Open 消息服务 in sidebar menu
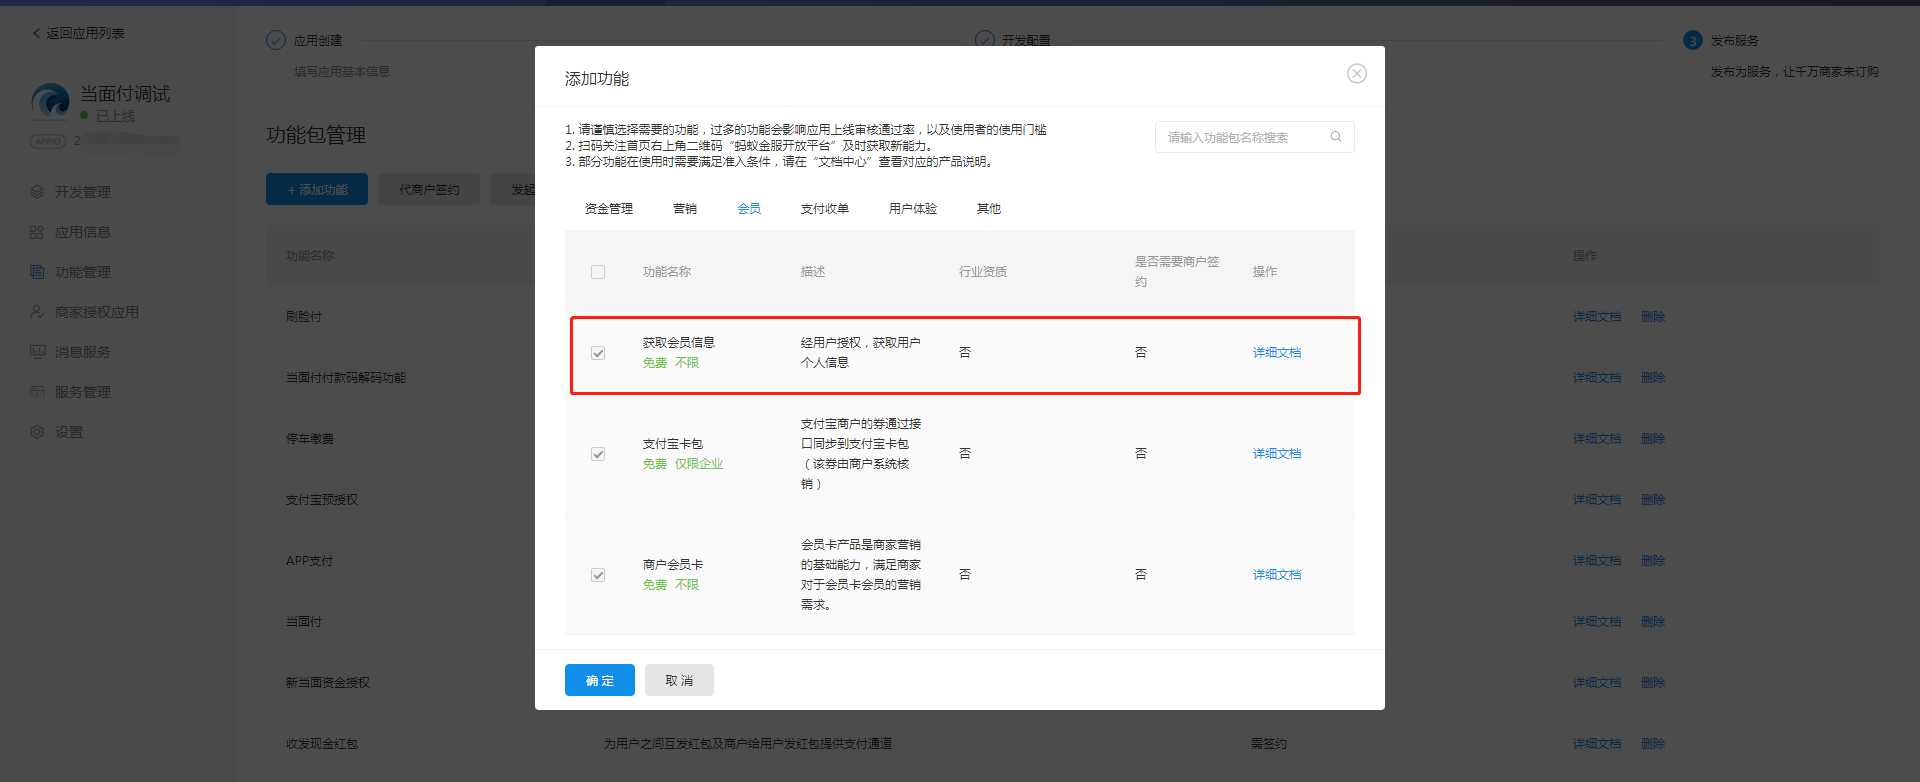This screenshot has width=1920, height=782. 83,352
